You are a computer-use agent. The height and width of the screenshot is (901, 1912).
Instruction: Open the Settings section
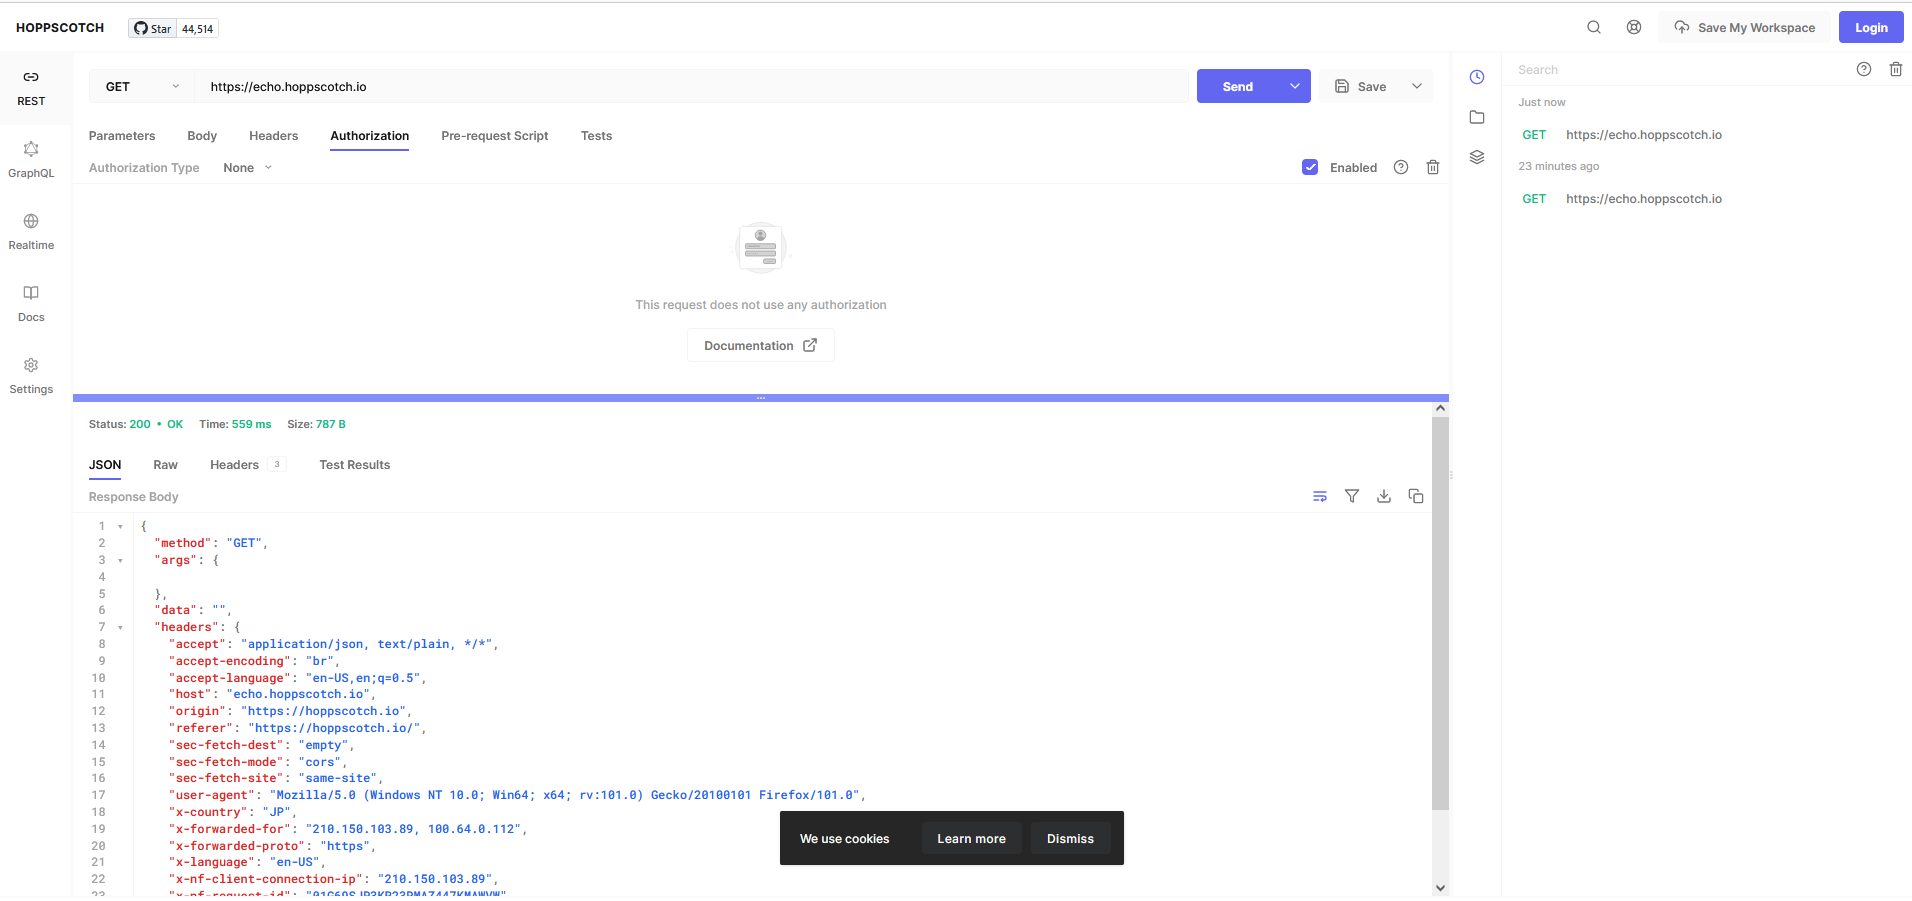coord(31,376)
